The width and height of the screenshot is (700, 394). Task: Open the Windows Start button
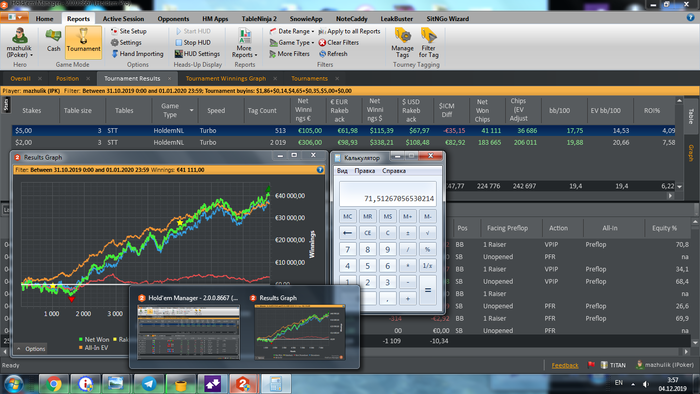pyautogui.click(x=13, y=384)
